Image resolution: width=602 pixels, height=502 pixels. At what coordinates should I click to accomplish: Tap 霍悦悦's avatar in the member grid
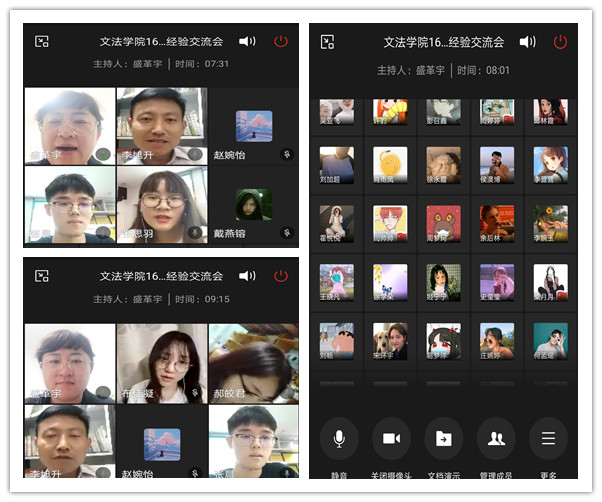(x=337, y=224)
